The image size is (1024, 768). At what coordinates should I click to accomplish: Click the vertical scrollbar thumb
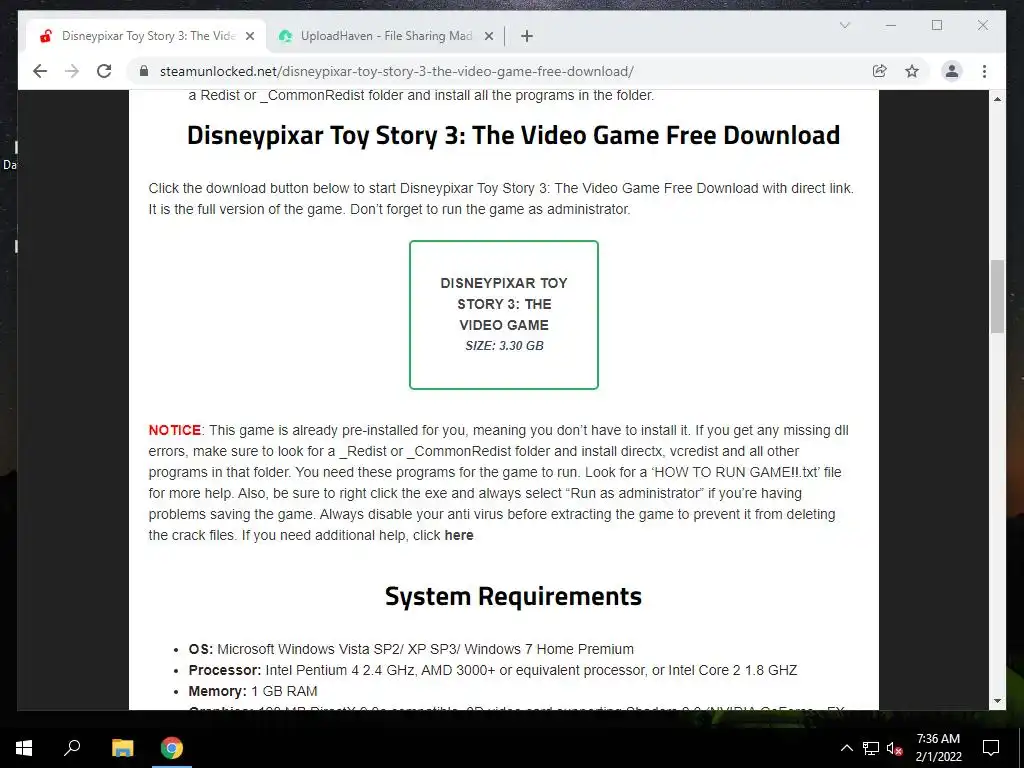click(x=997, y=296)
